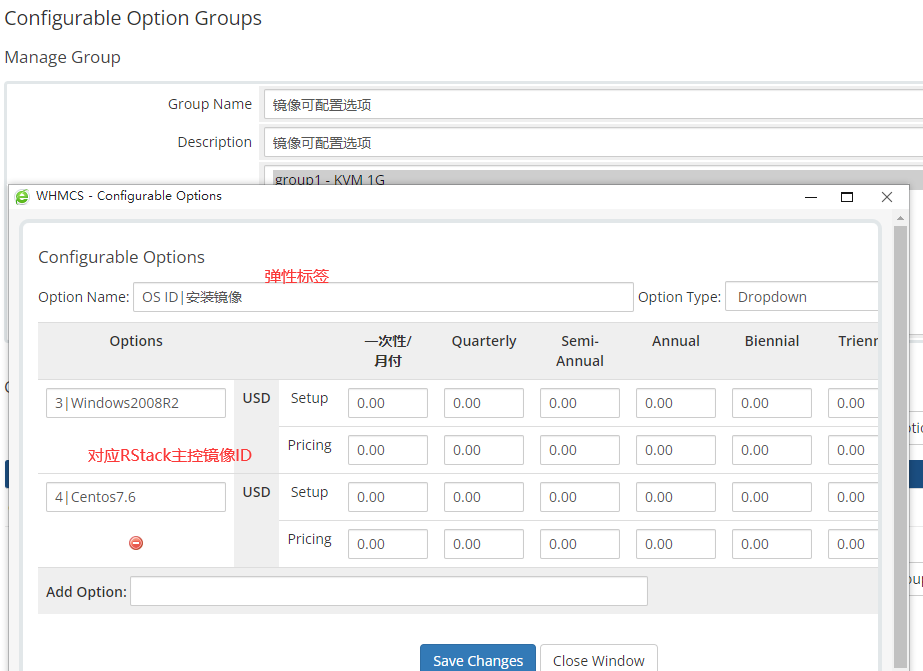Click Centos7.6 Setup Semi-Annual field
Viewport: 923px width, 671px height.
pyautogui.click(x=580, y=497)
